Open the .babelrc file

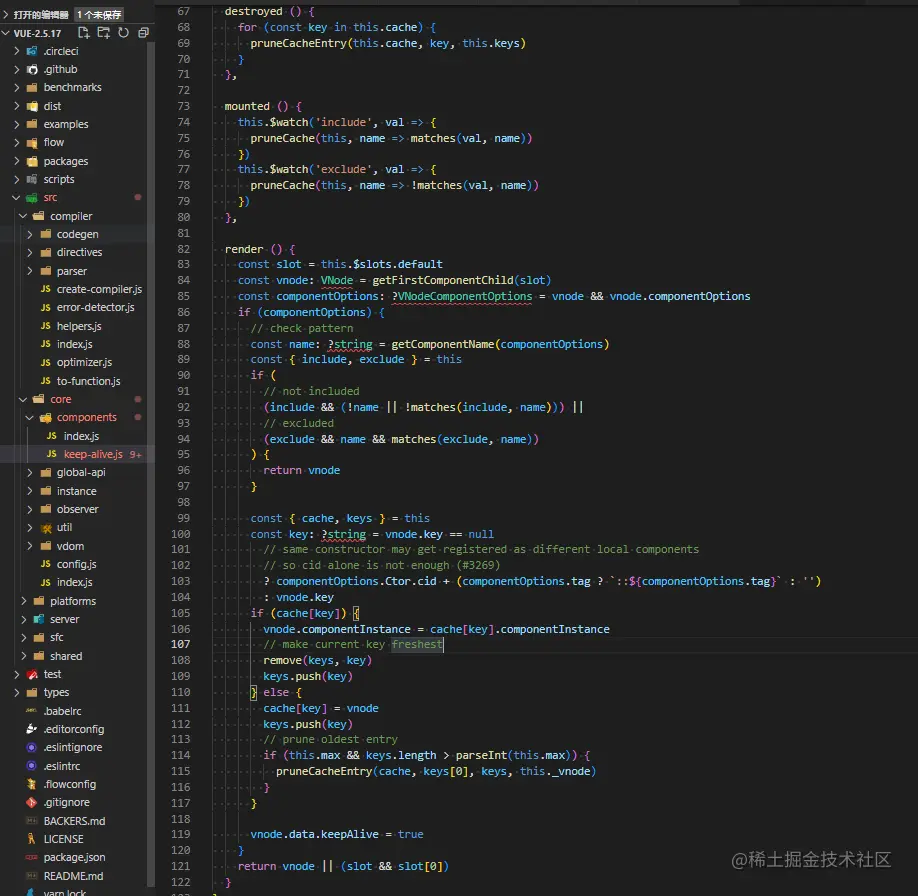click(x=62, y=712)
